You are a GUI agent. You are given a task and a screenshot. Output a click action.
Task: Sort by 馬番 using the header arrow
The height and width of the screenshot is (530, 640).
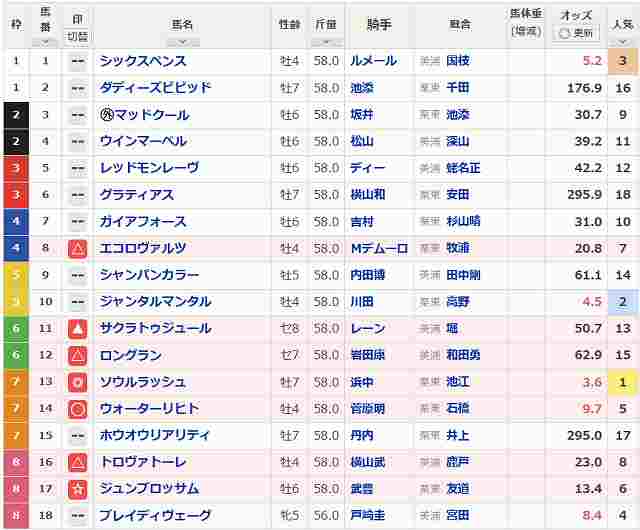pos(45,42)
